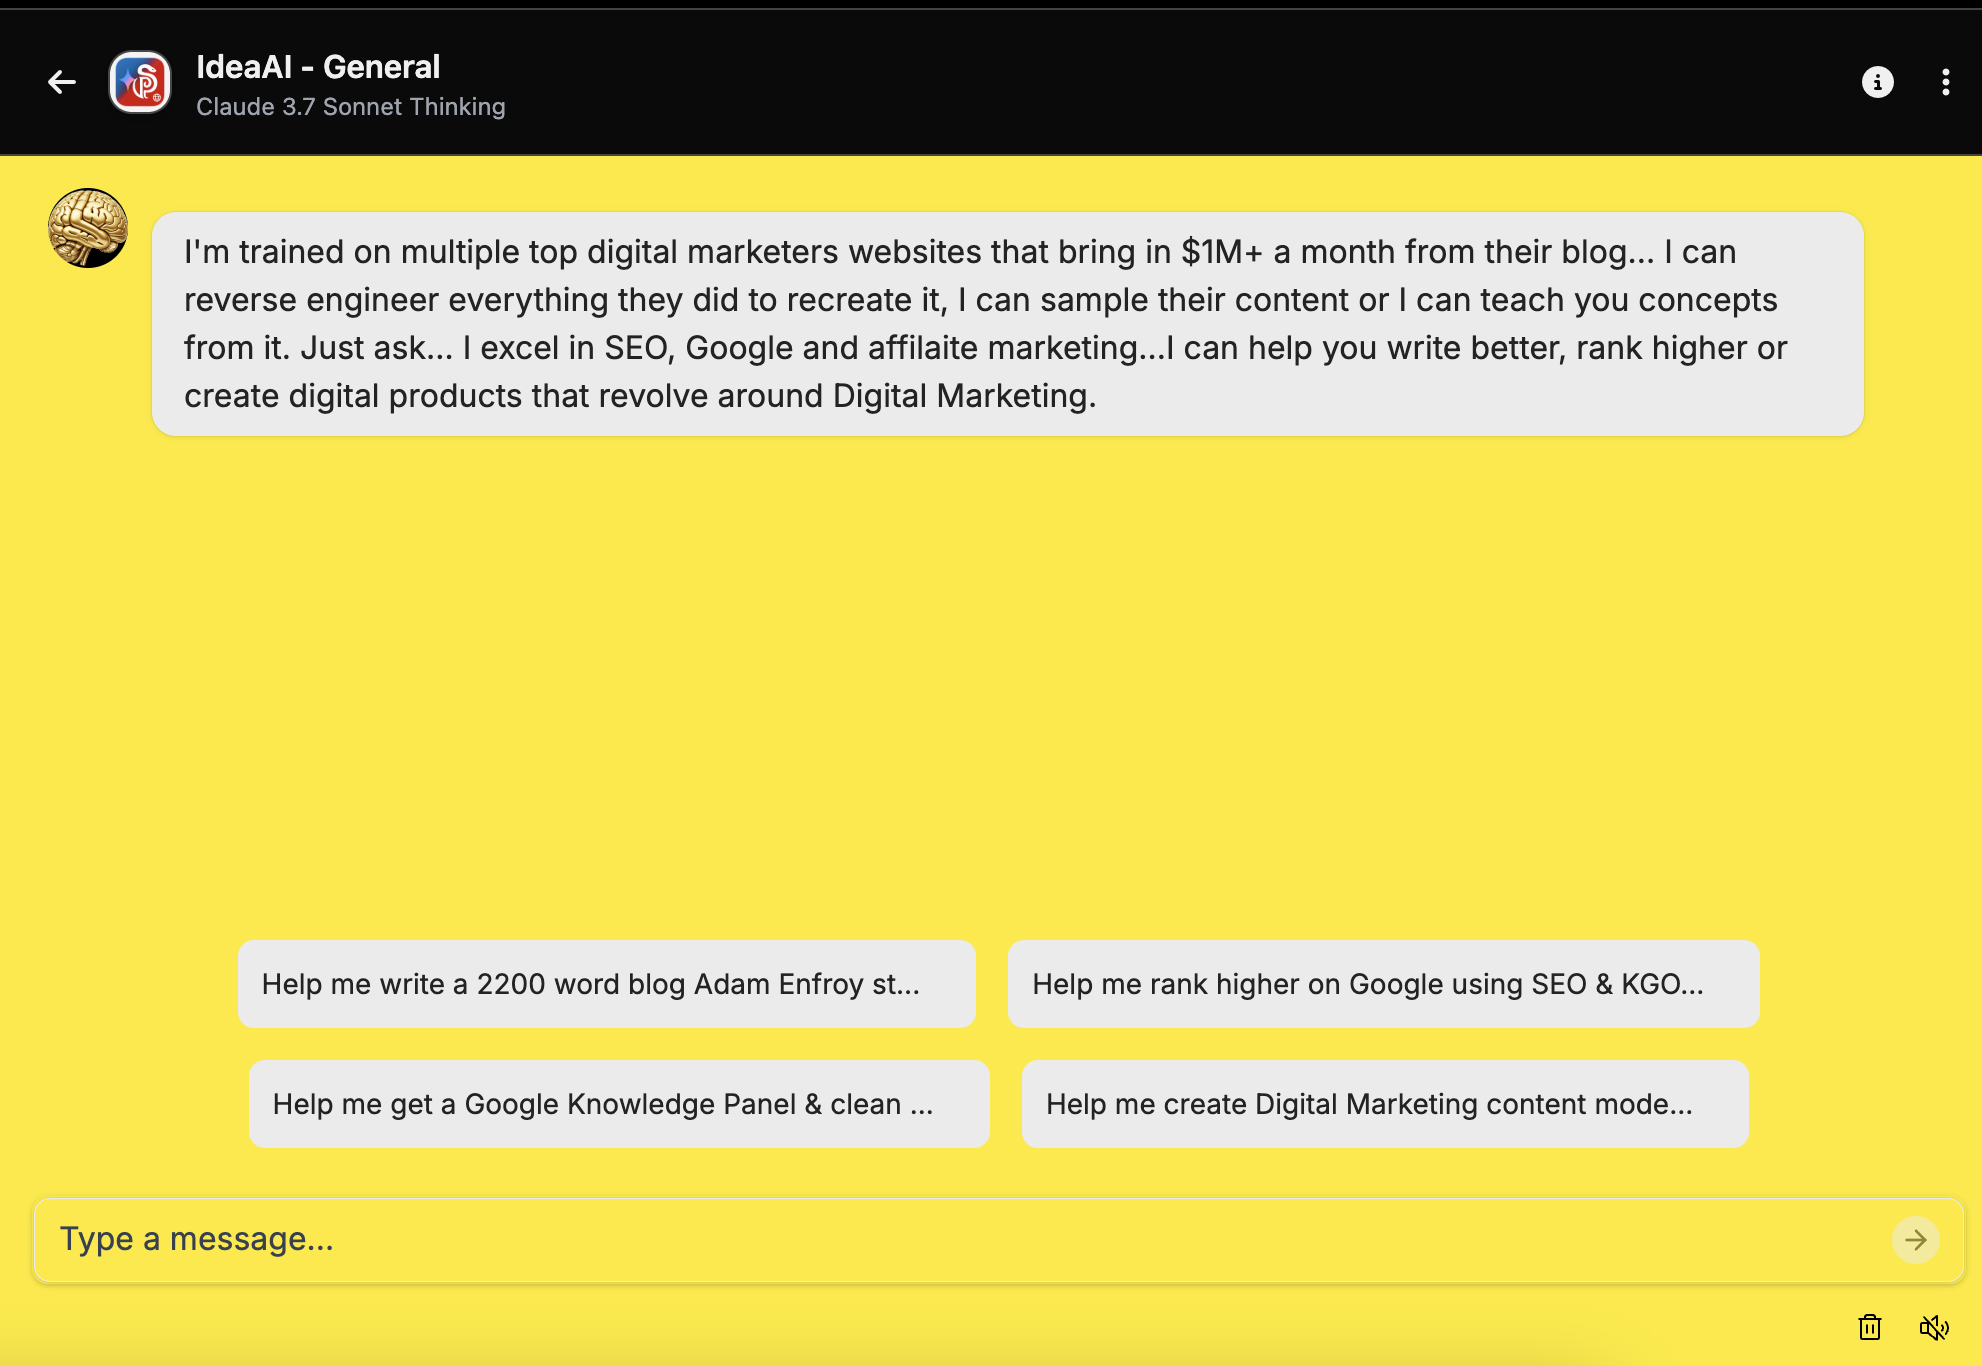This screenshot has width=1982, height=1366.
Task: Go back using the left arrow
Action: [62, 82]
